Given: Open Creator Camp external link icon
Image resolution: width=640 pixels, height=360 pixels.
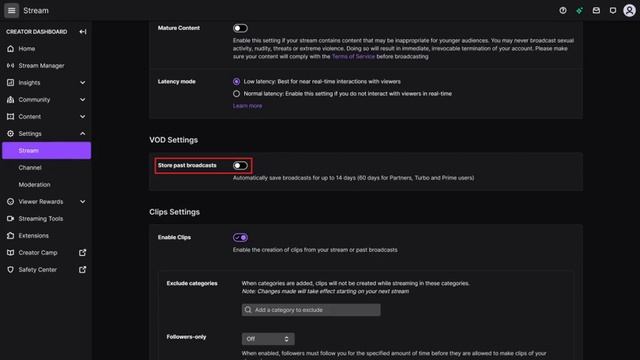Looking at the screenshot, I should (82, 253).
